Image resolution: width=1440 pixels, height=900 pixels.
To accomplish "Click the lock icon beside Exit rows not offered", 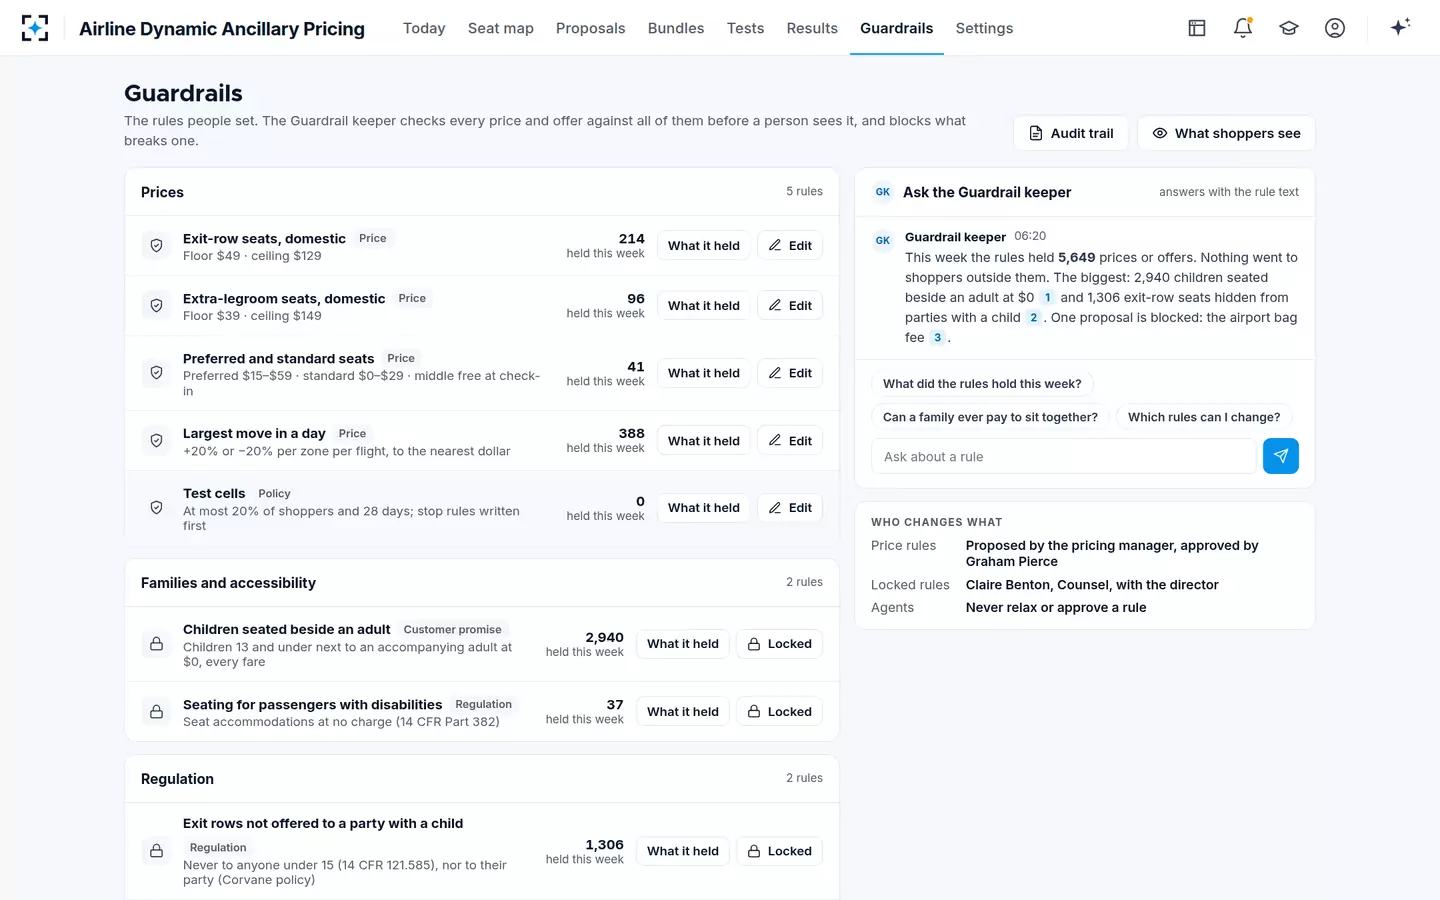I will pos(157,851).
